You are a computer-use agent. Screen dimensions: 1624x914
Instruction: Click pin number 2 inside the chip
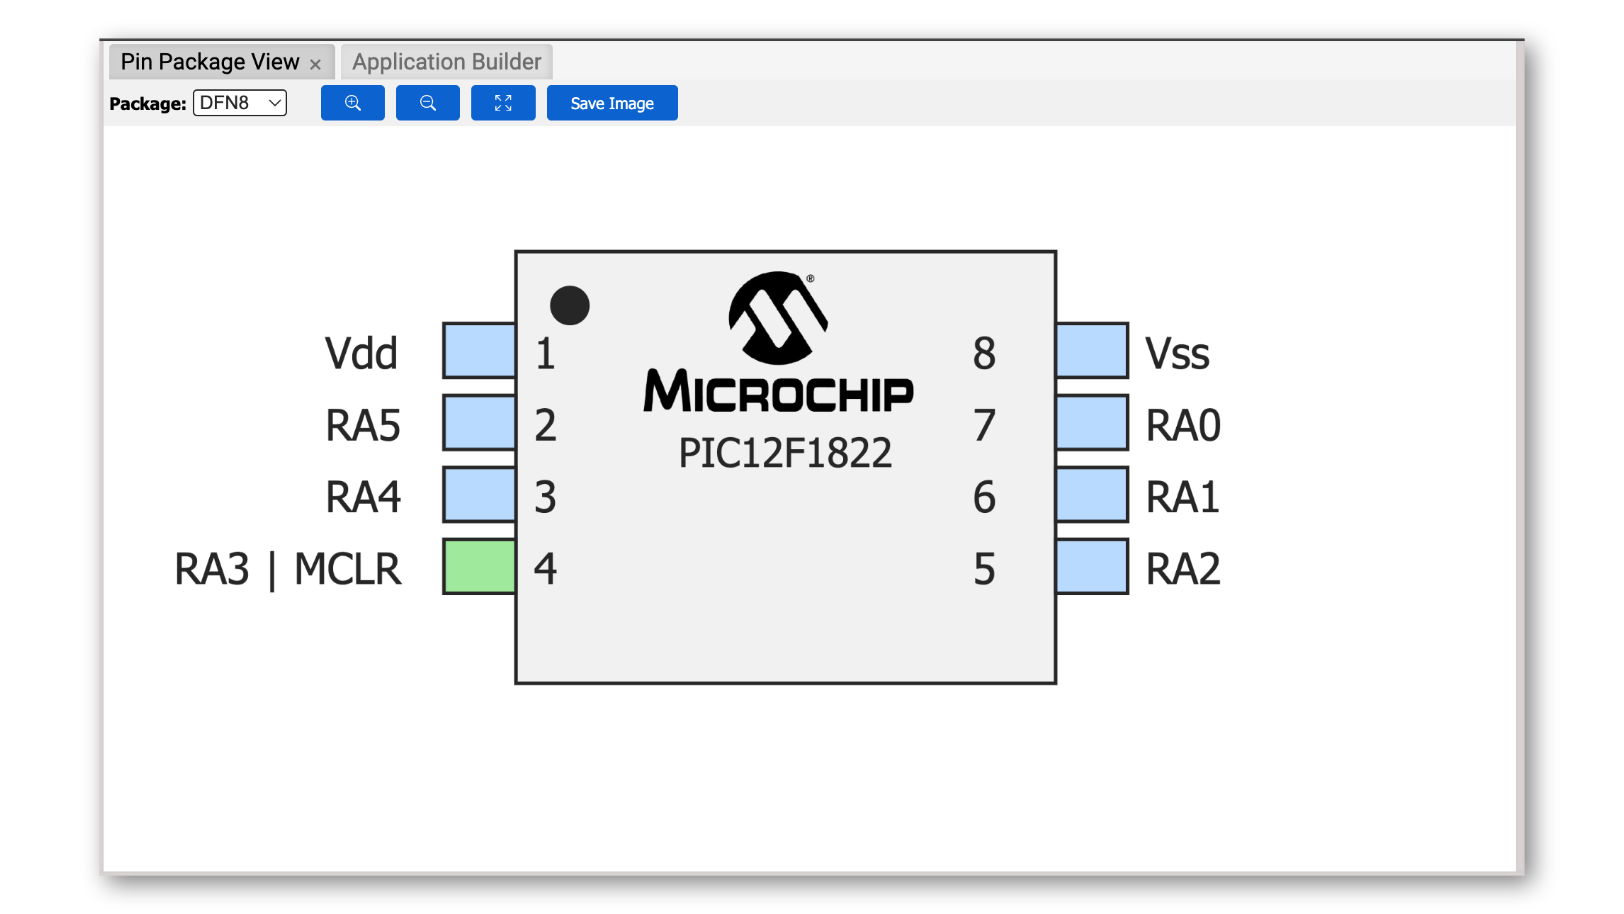pyautogui.click(x=545, y=425)
